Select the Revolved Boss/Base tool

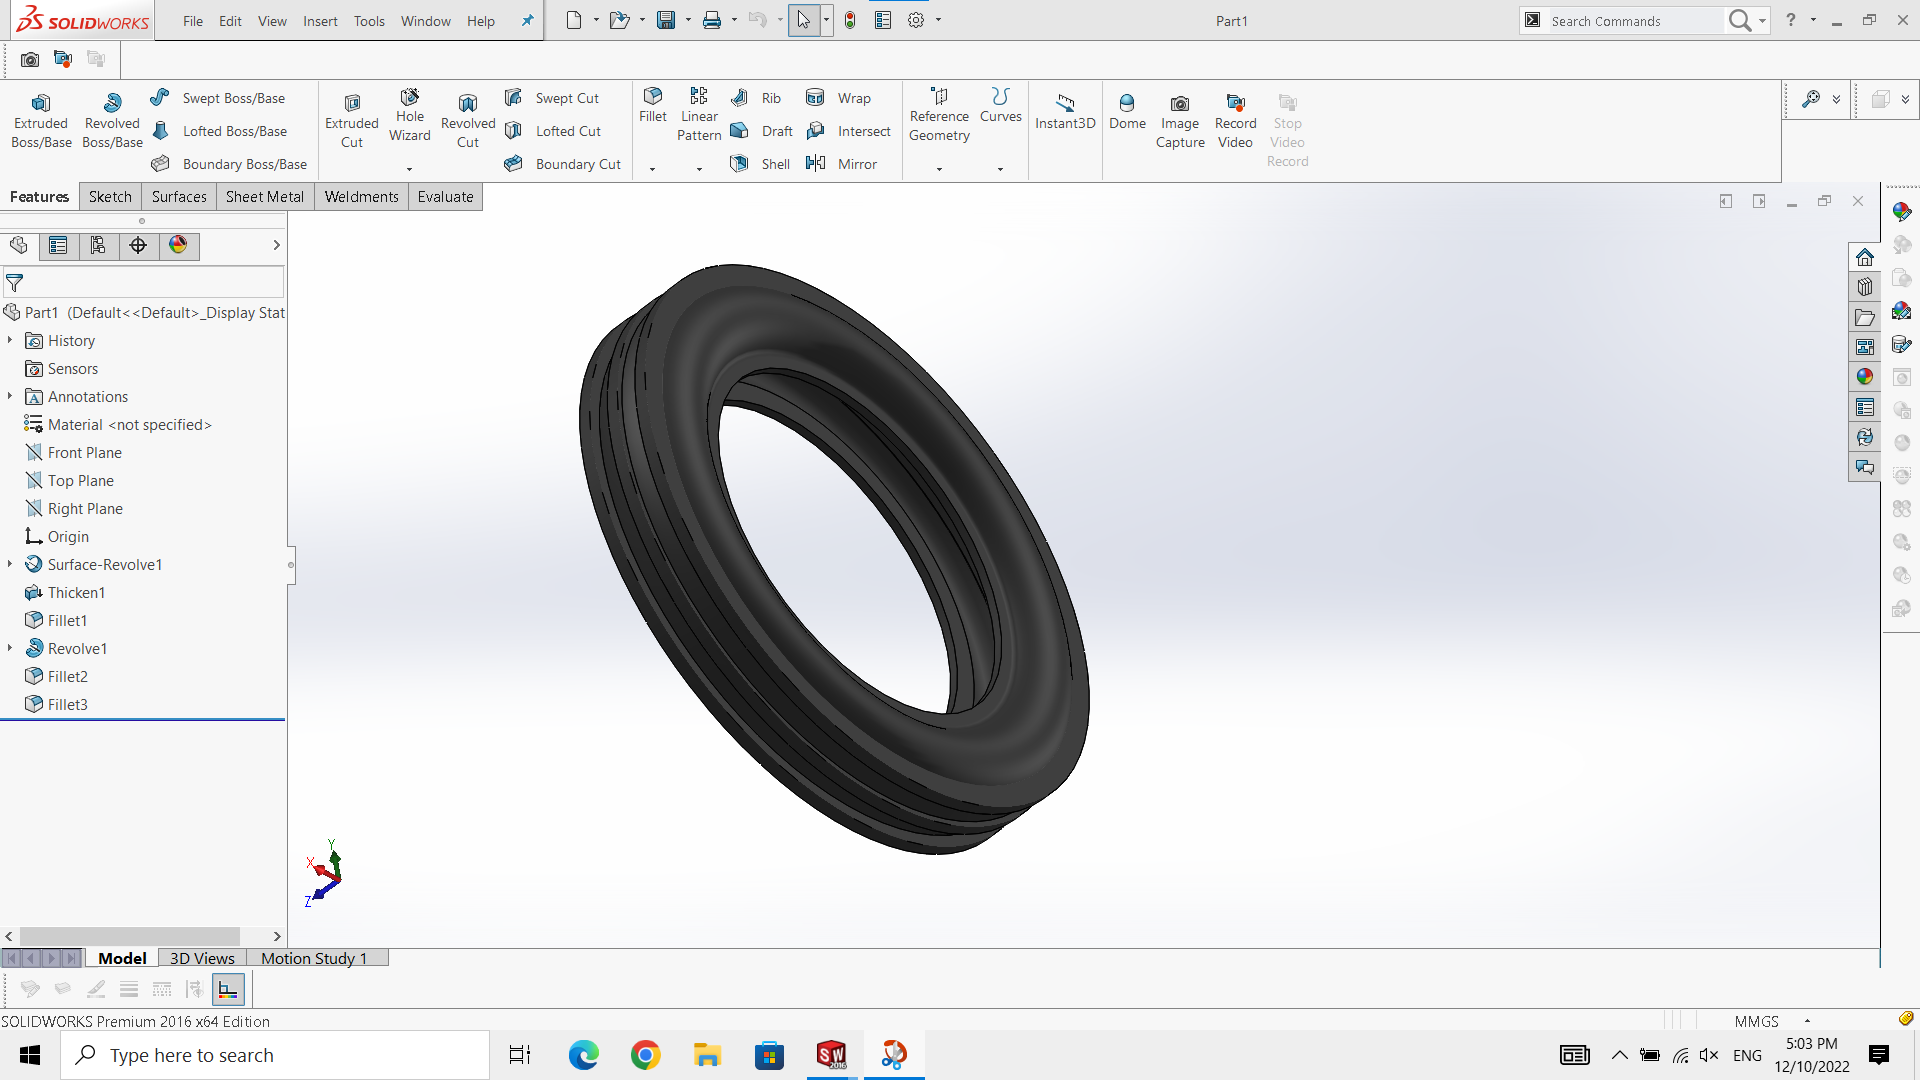click(x=112, y=122)
